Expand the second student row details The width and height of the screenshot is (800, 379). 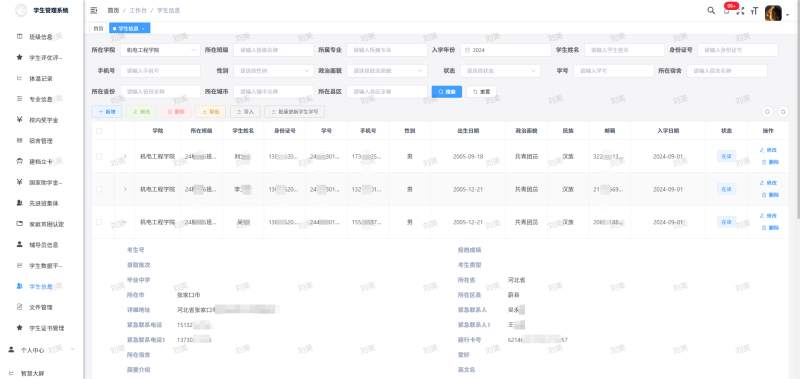(x=125, y=189)
